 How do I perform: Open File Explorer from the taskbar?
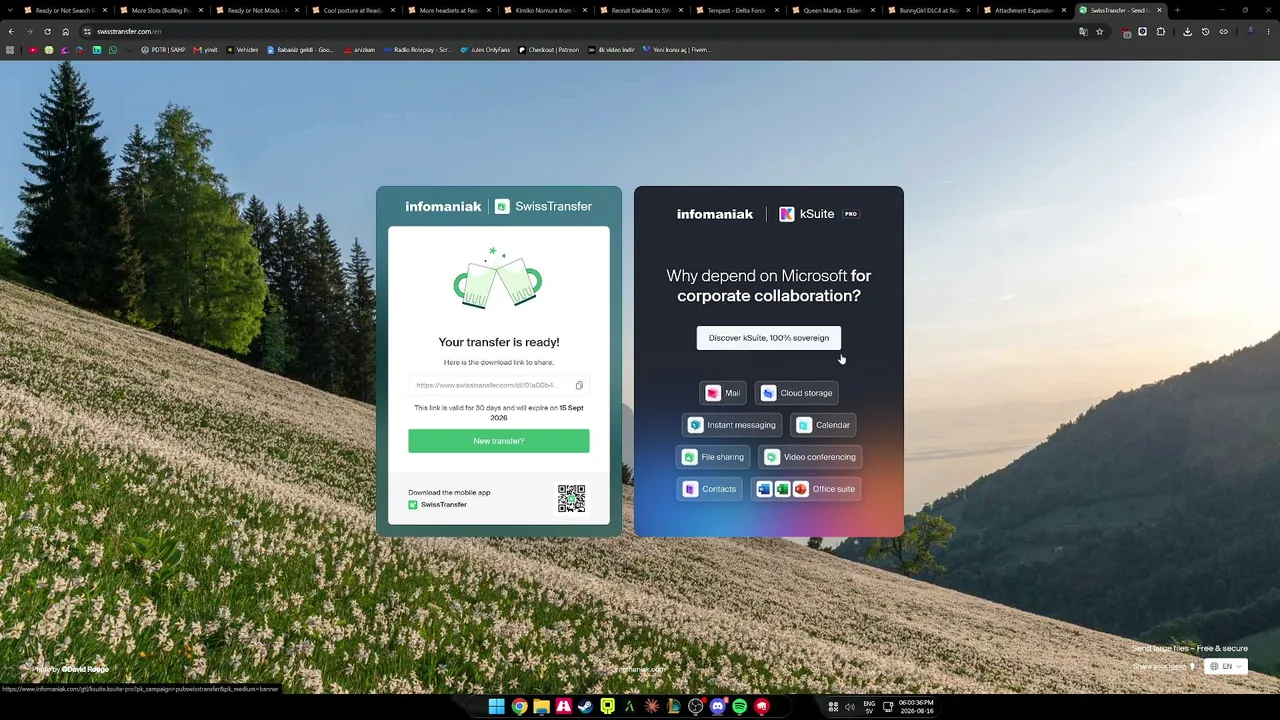tap(541, 707)
